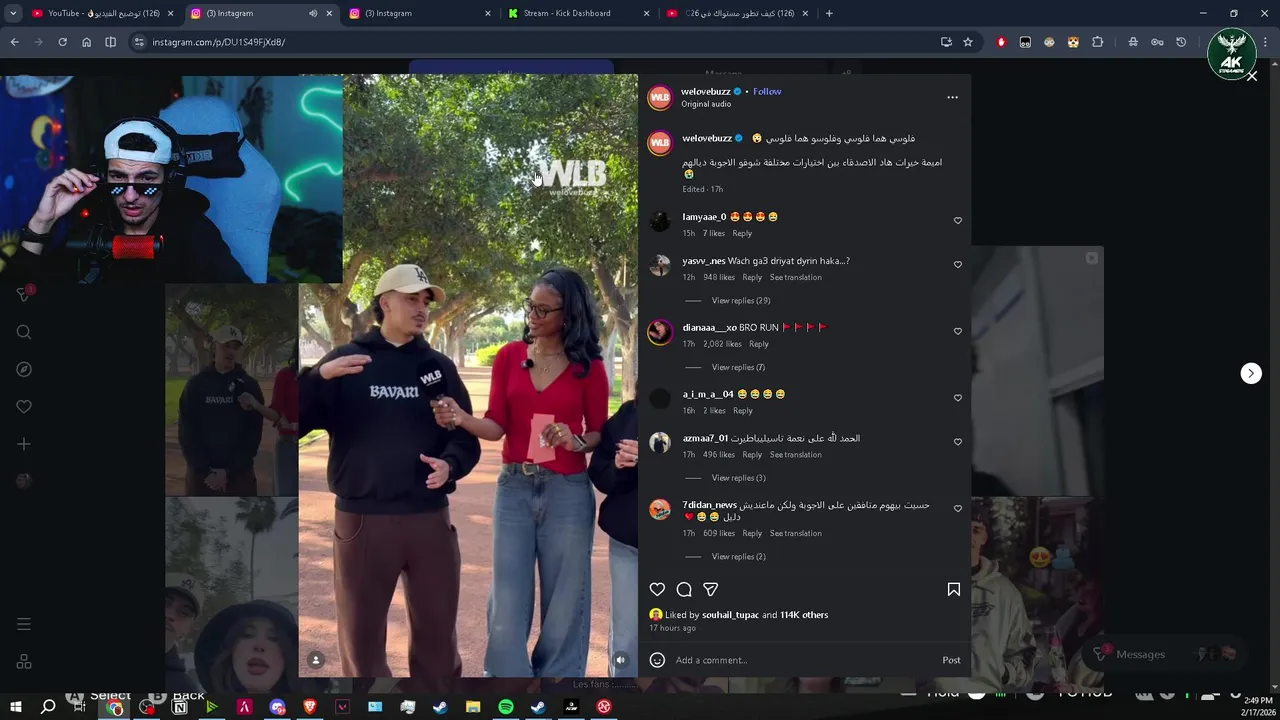Image resolution: width=1280 pixels, height=720 pixels.
Task: Create a new post with the plus icon
Action: tap(24, 444)
